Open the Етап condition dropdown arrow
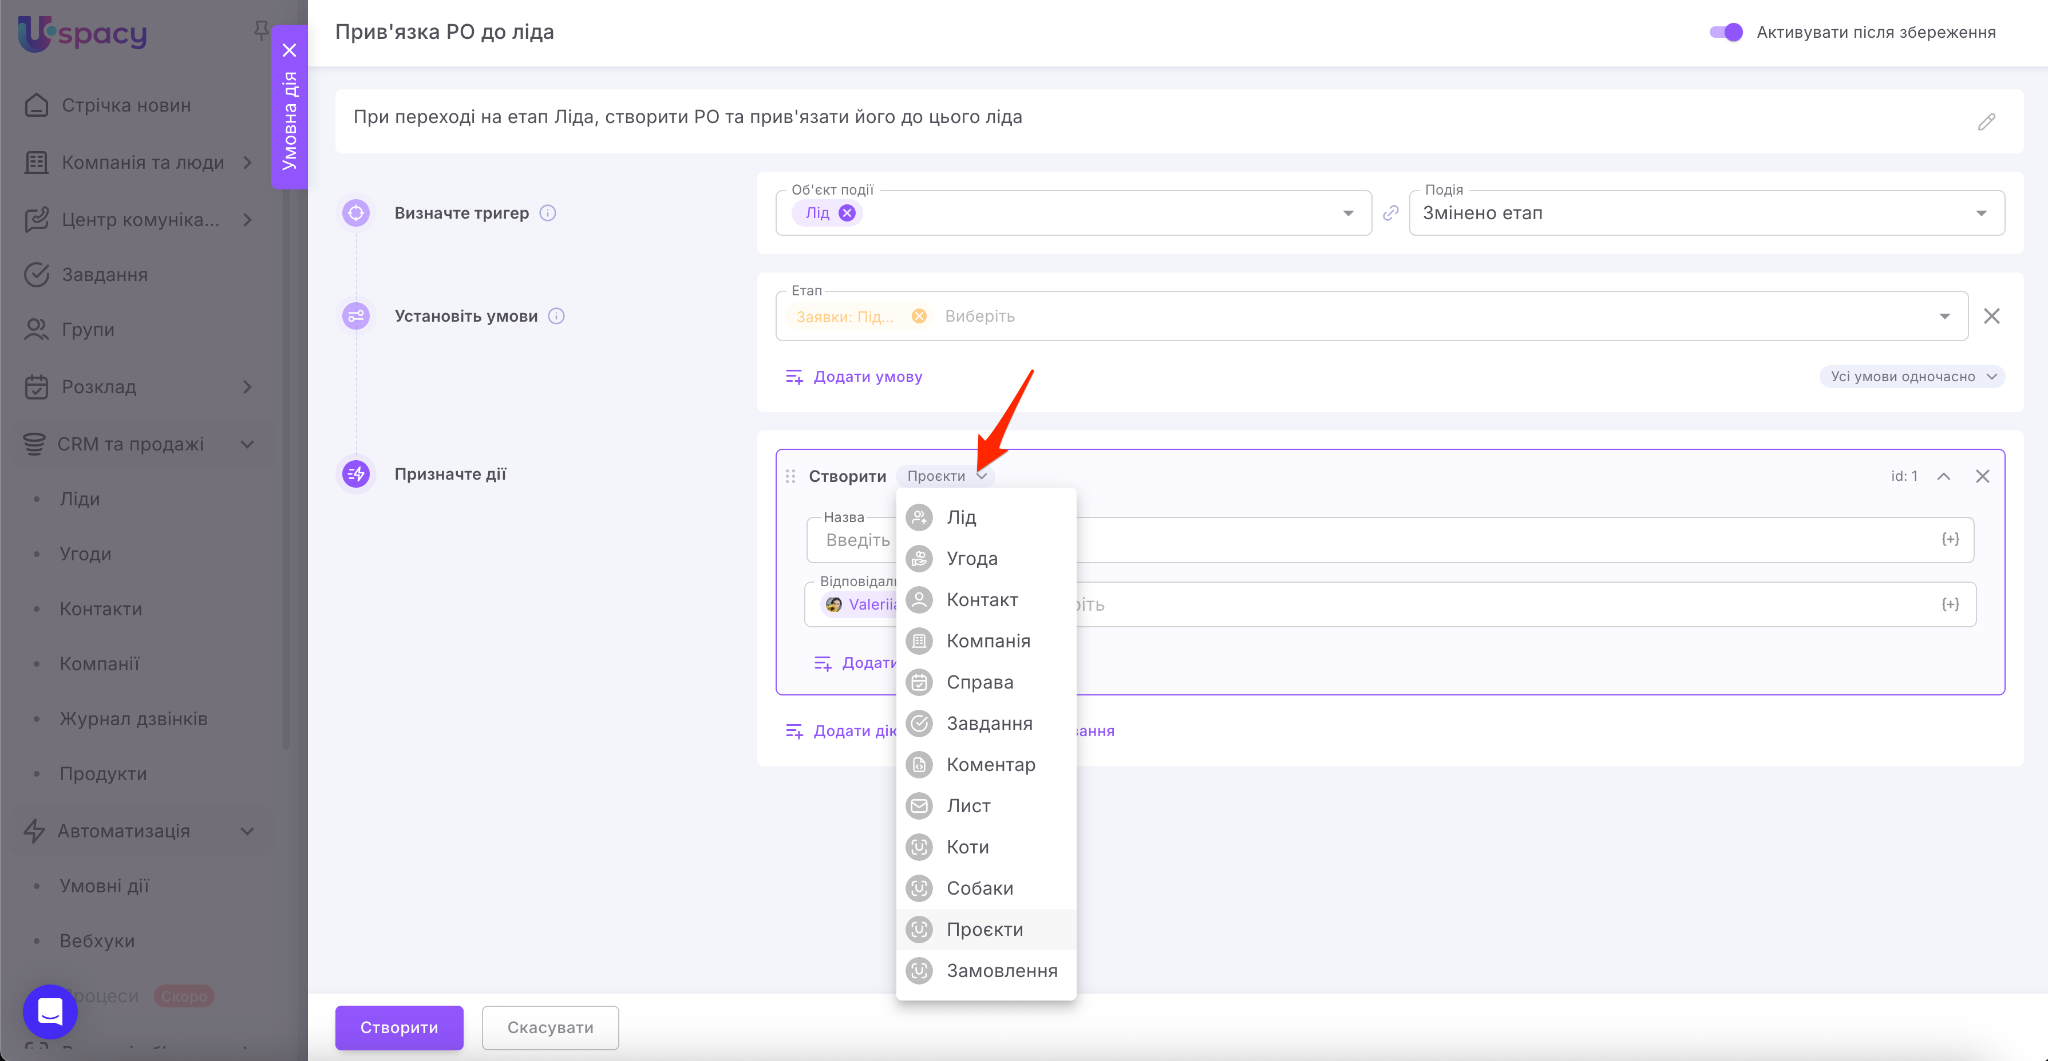Image resolution: width=2048 pixels, height=1061 pixels. 1944,316
